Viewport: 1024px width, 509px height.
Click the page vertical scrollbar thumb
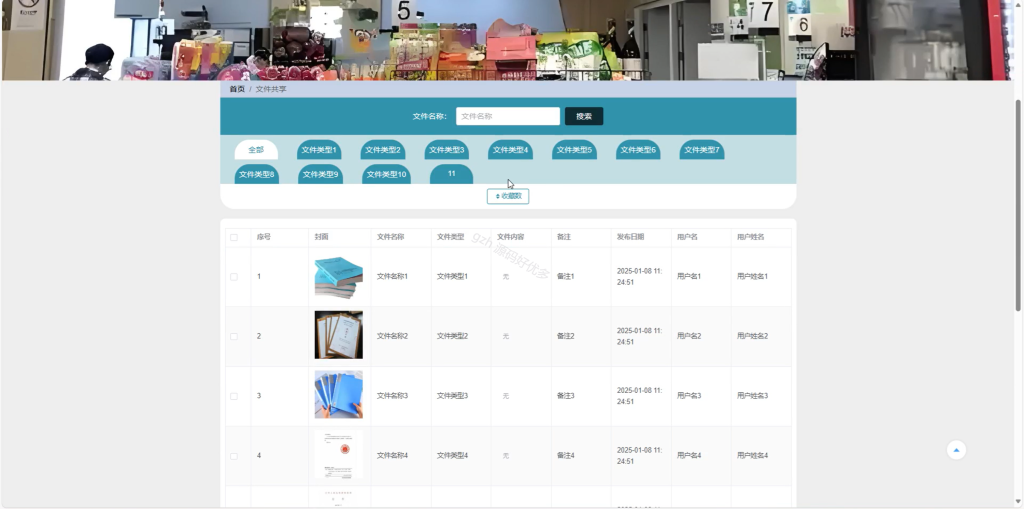(1018, 205)
